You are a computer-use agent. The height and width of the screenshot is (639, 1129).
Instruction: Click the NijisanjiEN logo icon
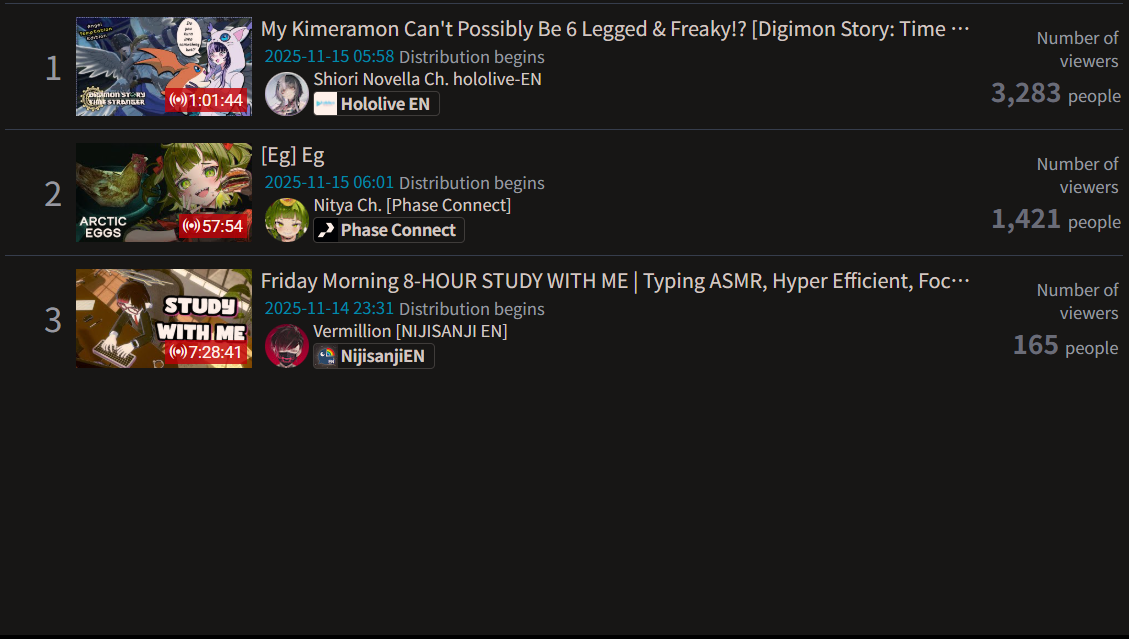tap(327, 356)
